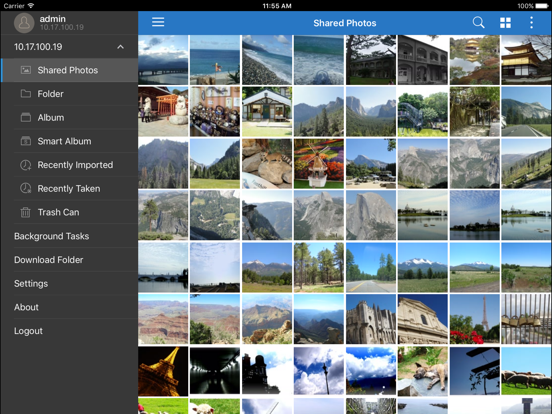This screenshot has height=414, width=552.
Task: Open Settings from the sidebar
Action: (69, 283)
